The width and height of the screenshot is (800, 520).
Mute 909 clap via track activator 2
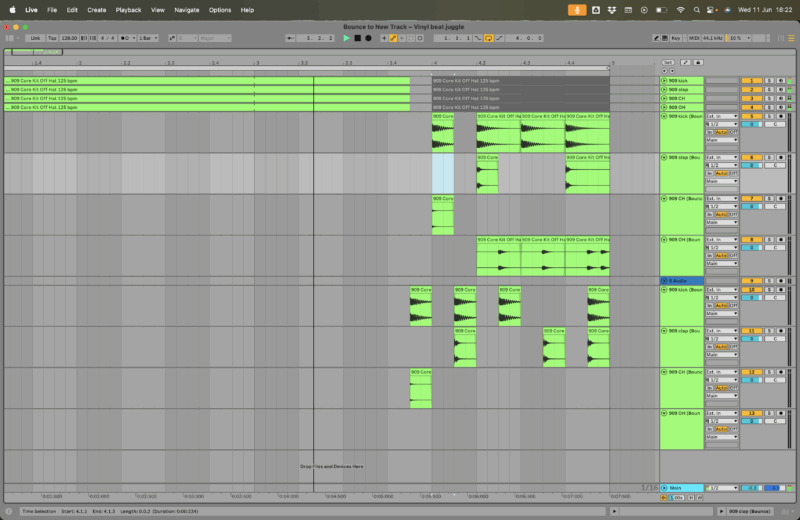coord(750,89)
